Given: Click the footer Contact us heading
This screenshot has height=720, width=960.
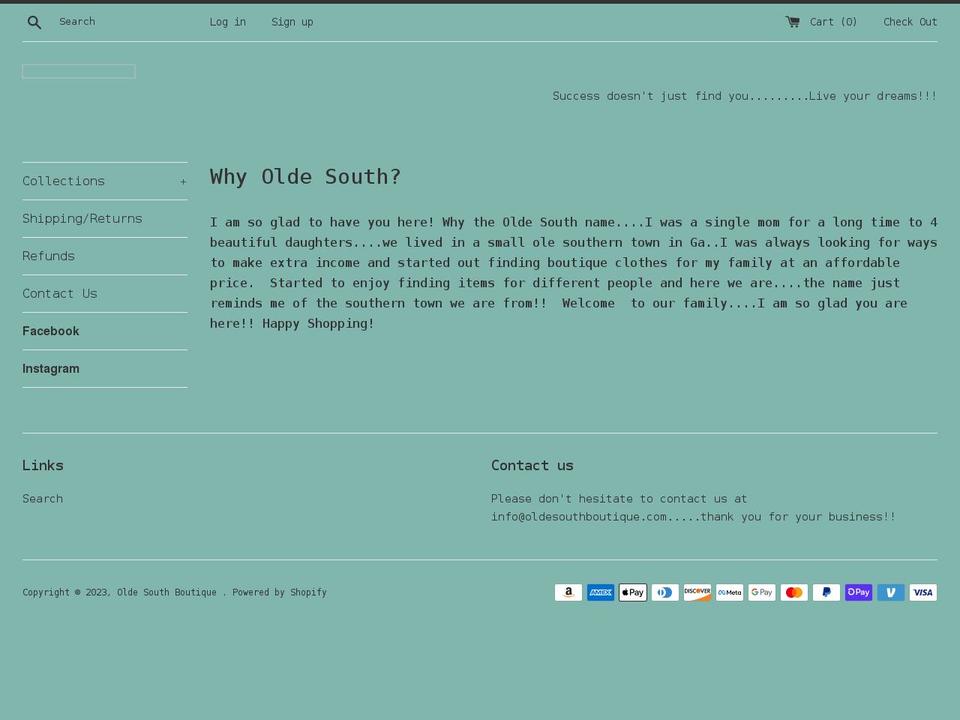Looking at the screenshot, I should [532, 465].
